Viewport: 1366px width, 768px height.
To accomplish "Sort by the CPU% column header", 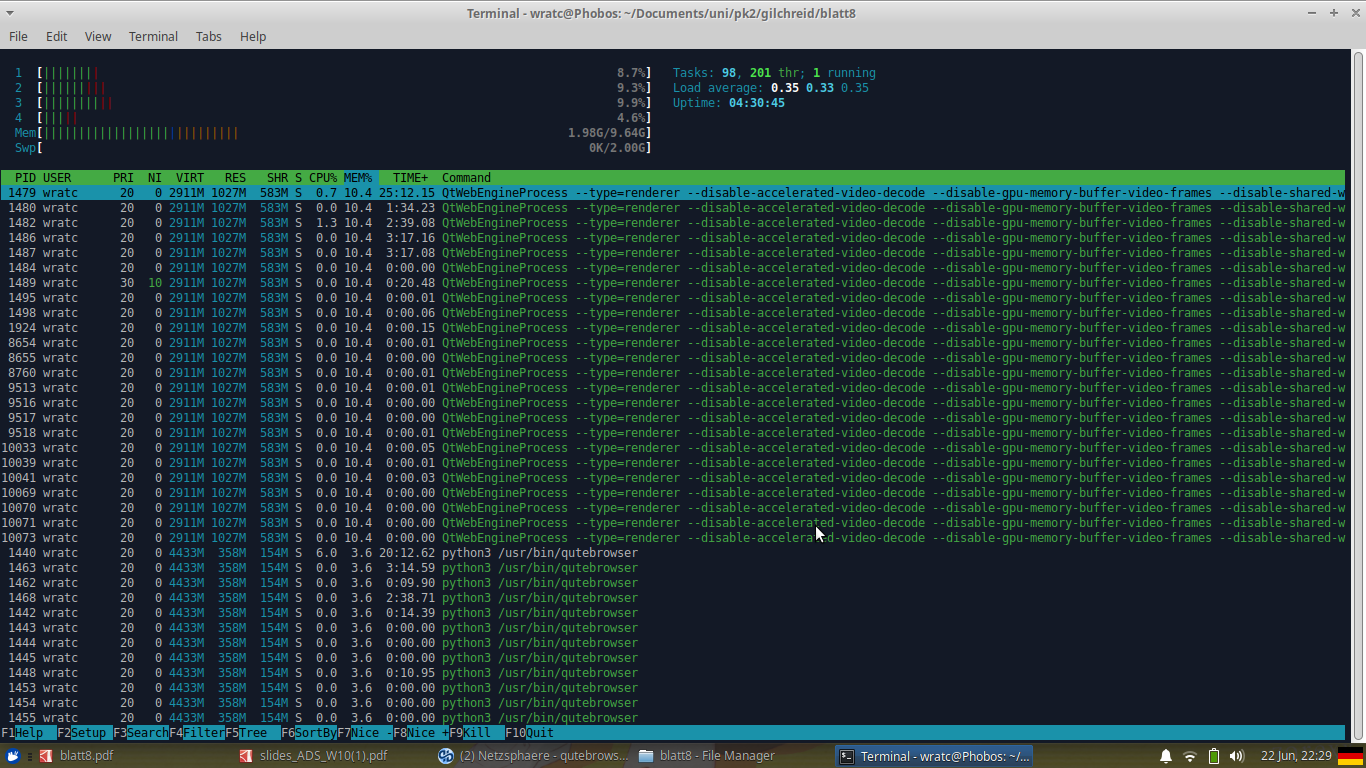I will coord(322,178).
